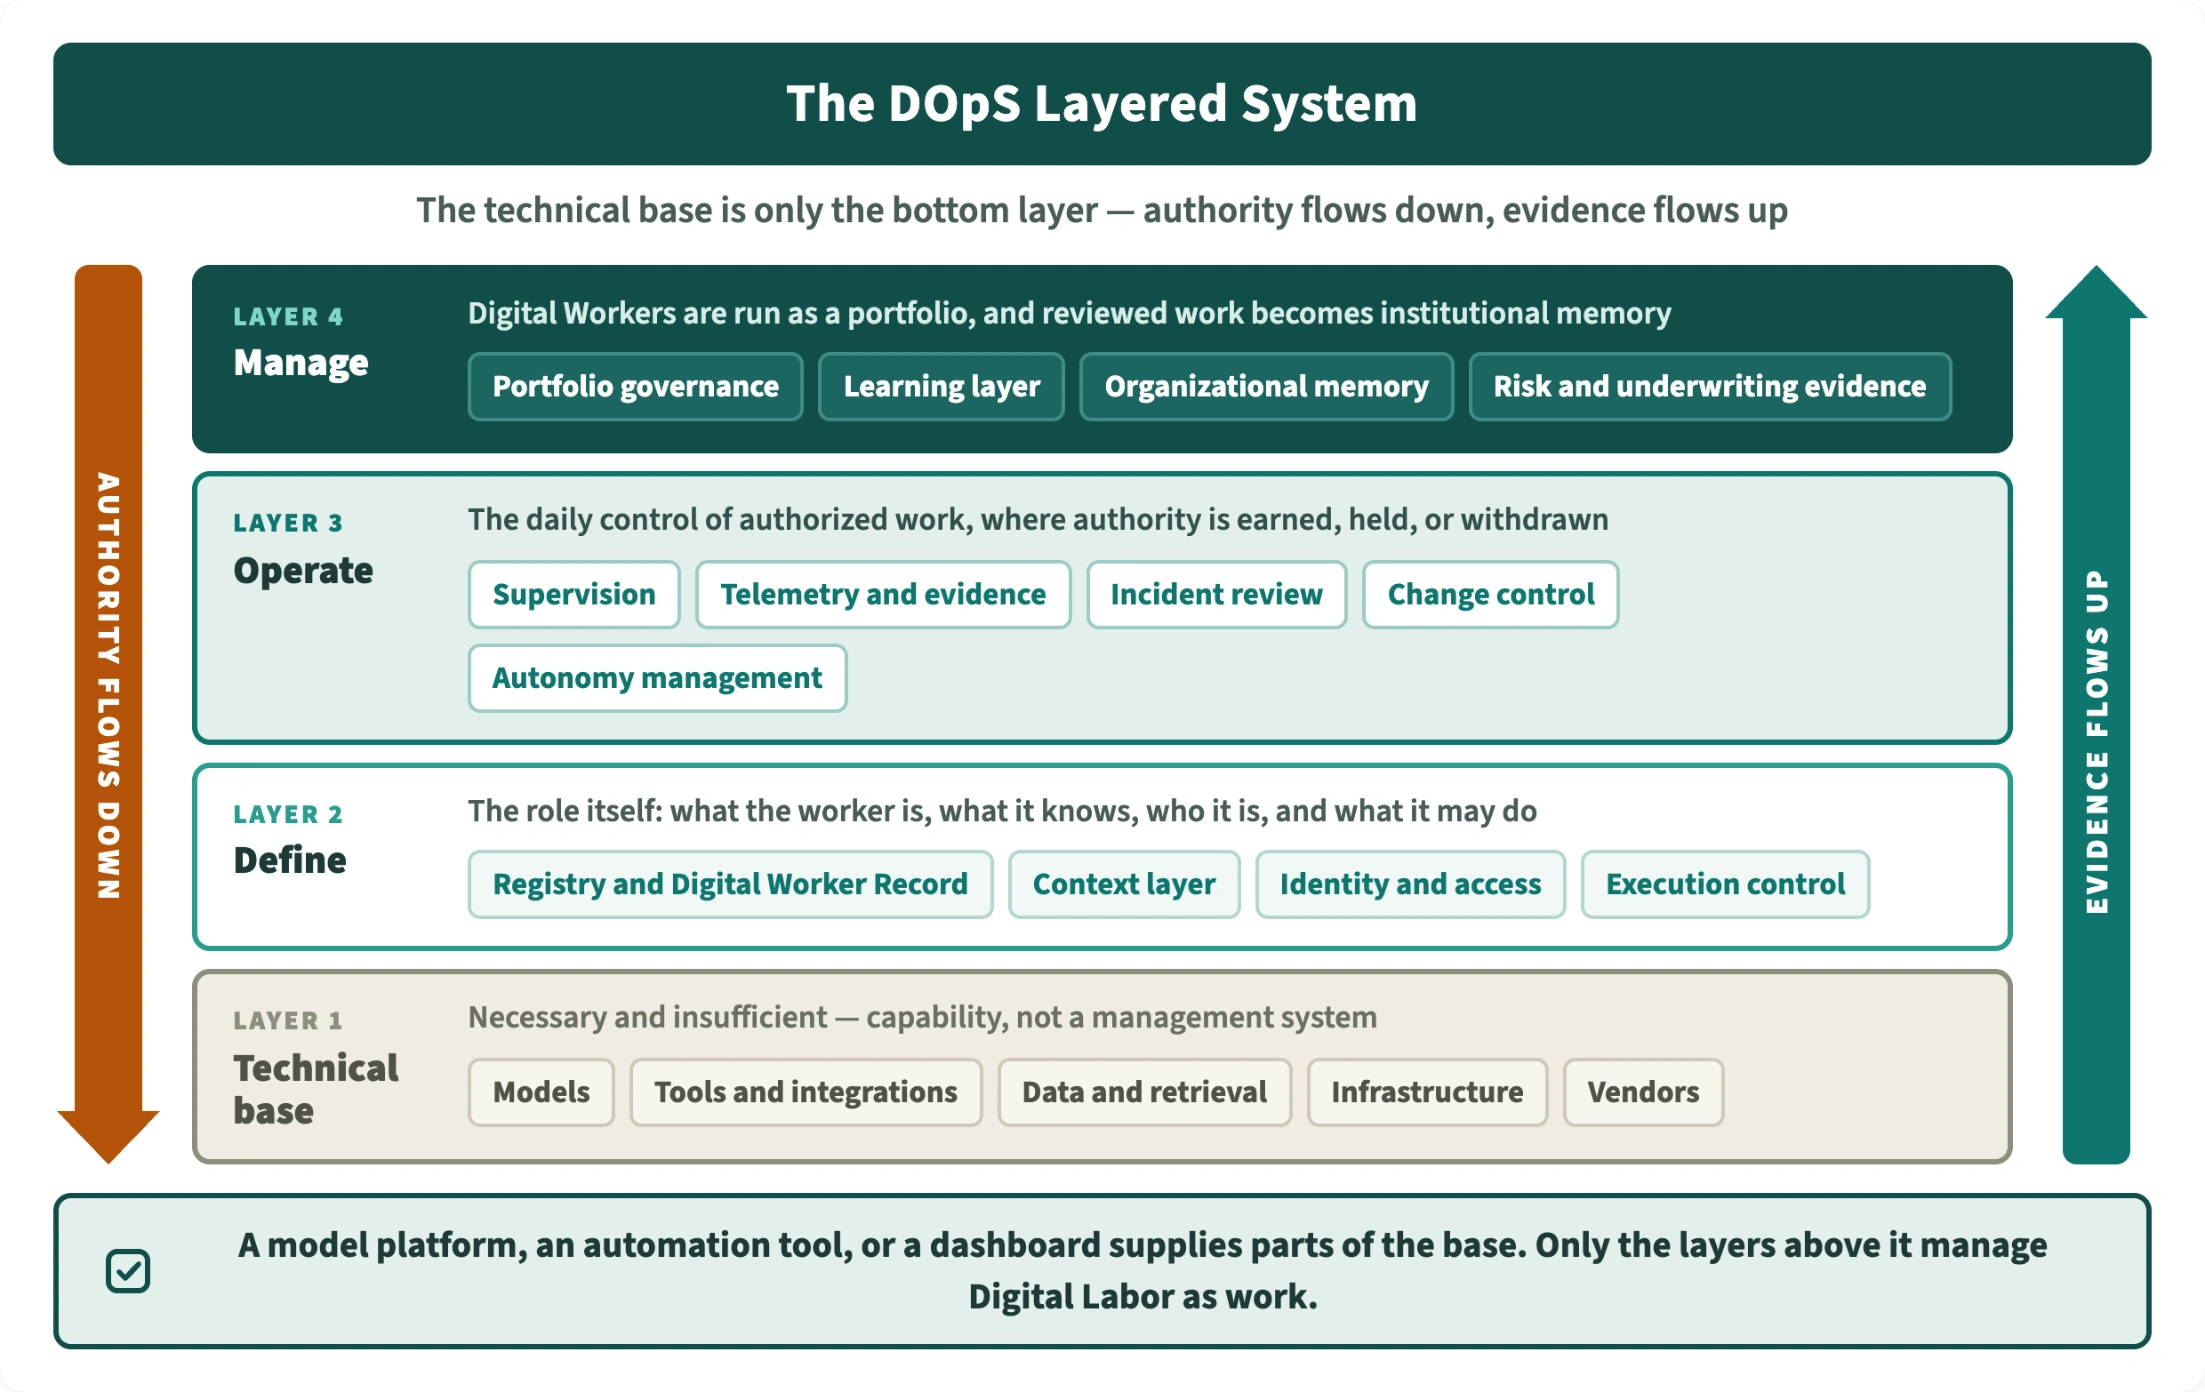Select the Supervision chip
This screenshot has height=1392, width=2205.
(574, 594)
